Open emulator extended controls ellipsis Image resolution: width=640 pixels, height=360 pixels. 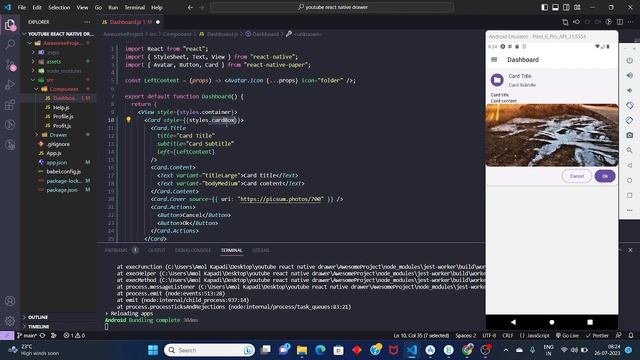point(629,210)
